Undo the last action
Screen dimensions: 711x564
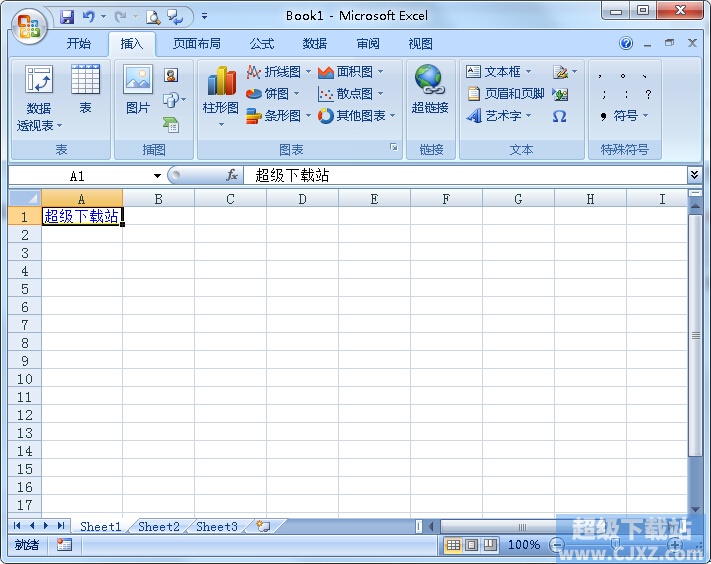[x=88, y=16]
